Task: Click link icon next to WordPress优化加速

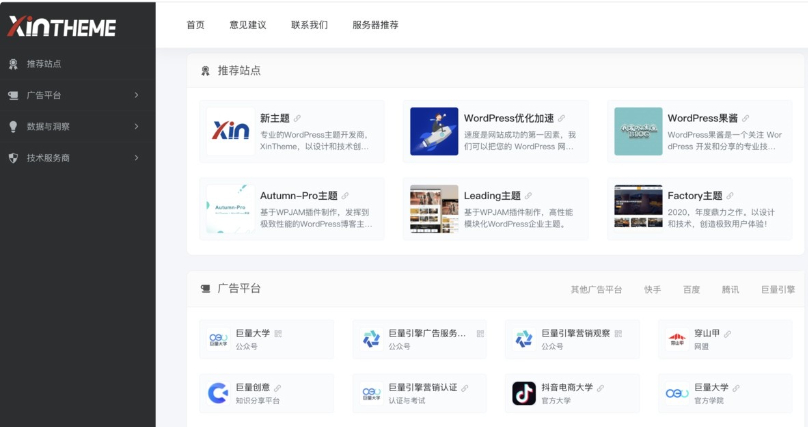Action: [561, 118]
